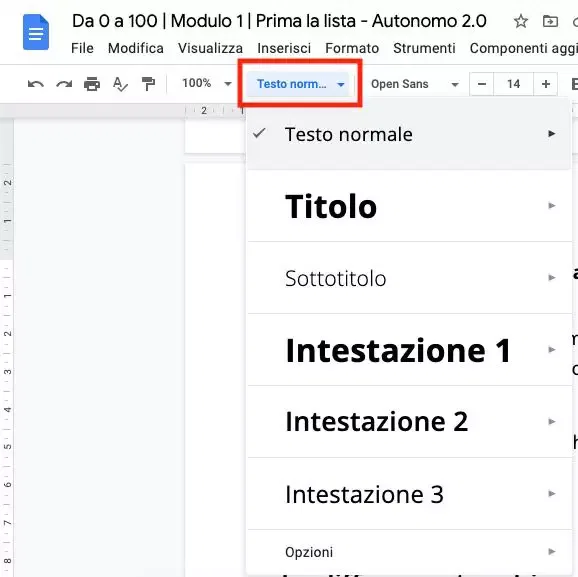Open the File menu
The width and height of the screenshot is (578, 577).
point(82,48)
